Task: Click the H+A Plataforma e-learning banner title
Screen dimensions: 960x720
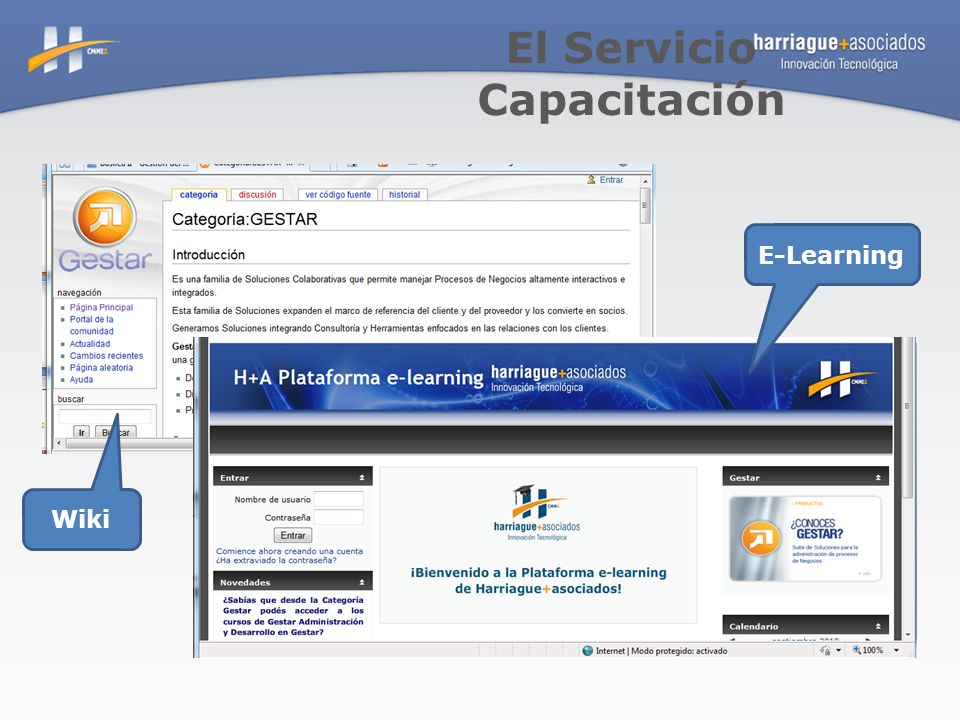Action: coord(358,377)
